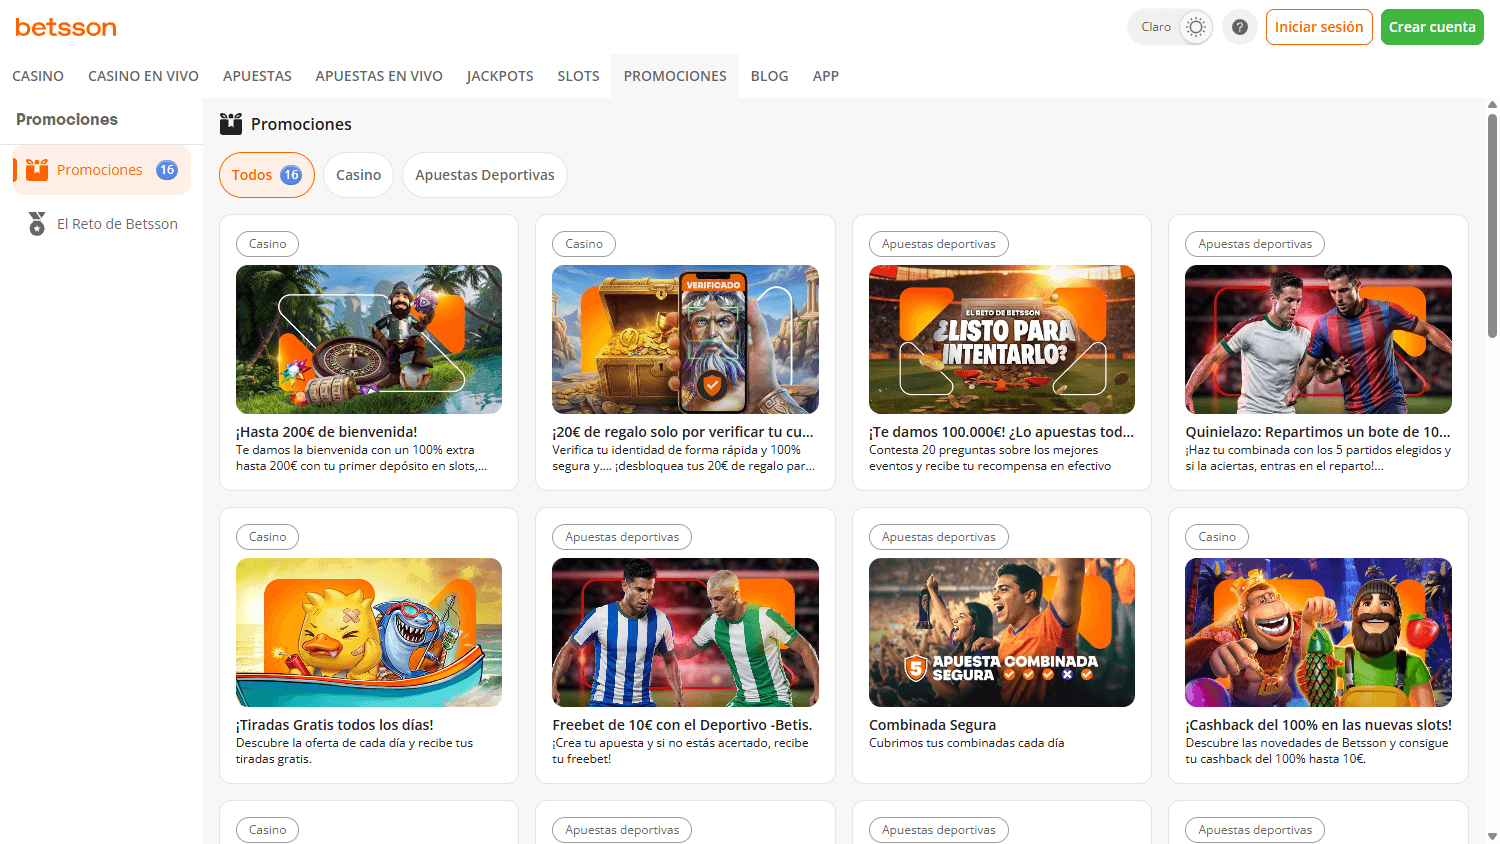Image resolution: width=1500 pixels, height=844 pixels.
Task: Open El Reto de Betsson sidebar item
Action: tap(102, 224)
